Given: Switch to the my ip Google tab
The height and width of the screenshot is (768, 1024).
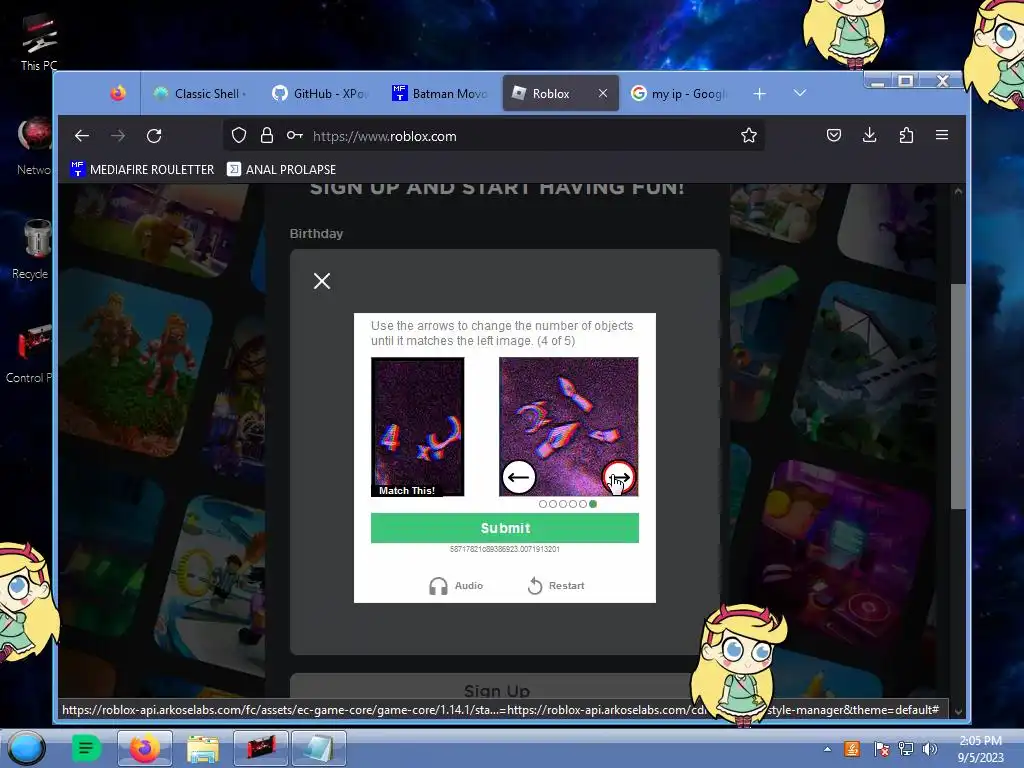Looking at the screenshot, I should tap(679, 93).
